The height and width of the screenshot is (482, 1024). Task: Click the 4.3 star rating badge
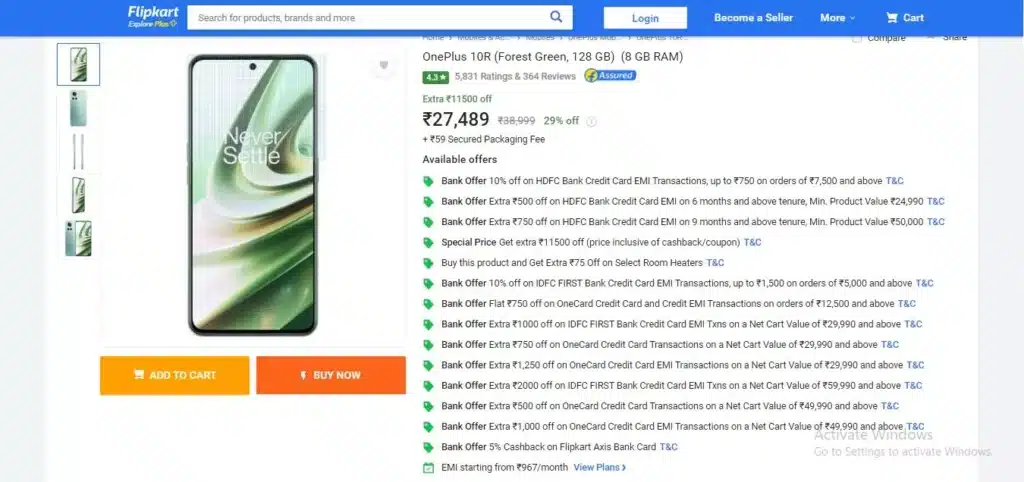click(435, 77)
